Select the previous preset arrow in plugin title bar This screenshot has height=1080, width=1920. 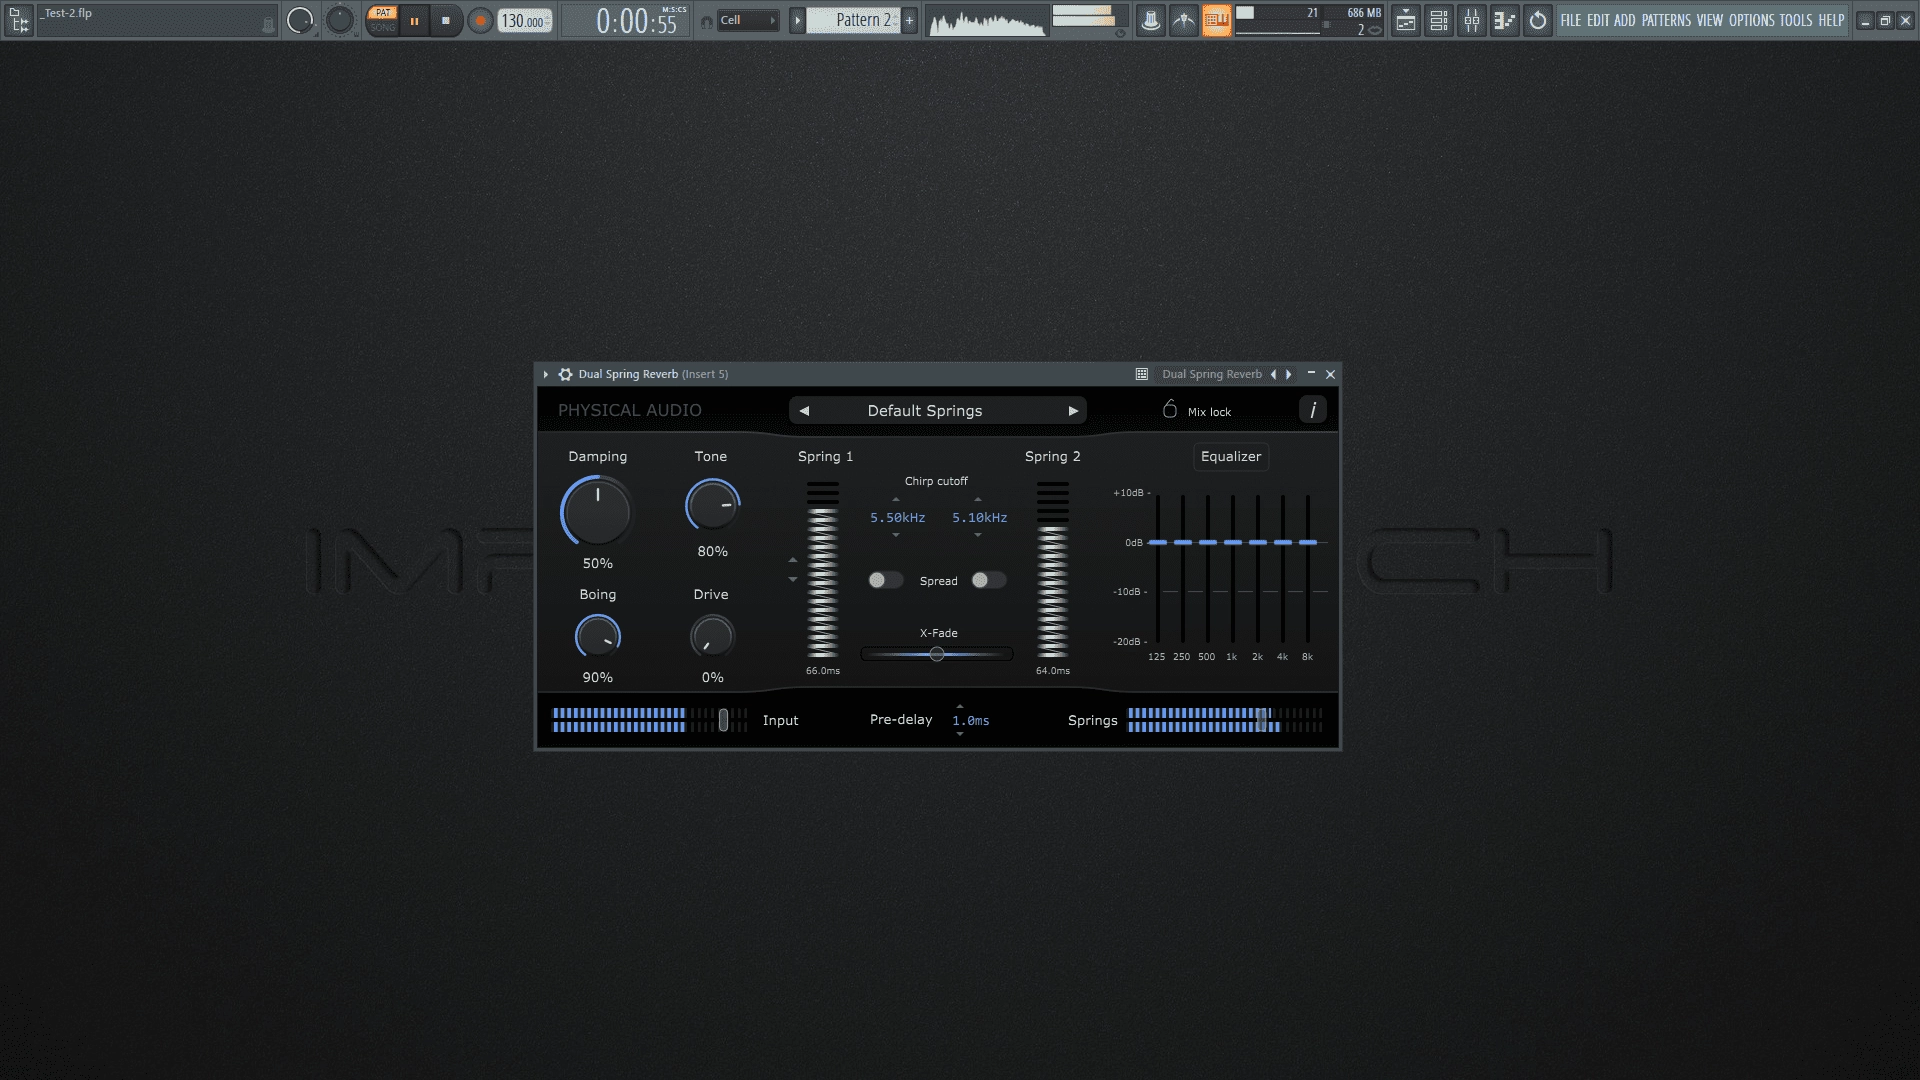(1273, 374)
